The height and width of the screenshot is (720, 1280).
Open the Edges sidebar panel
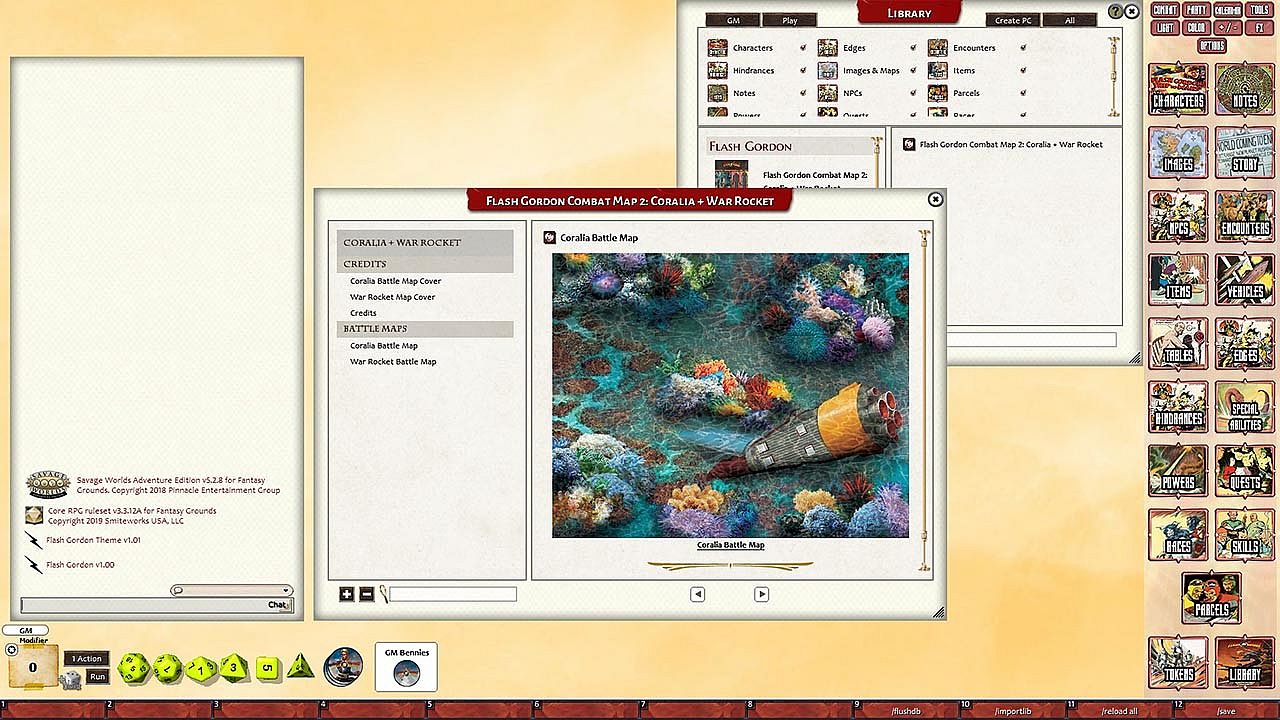[x=1244, y=345]
